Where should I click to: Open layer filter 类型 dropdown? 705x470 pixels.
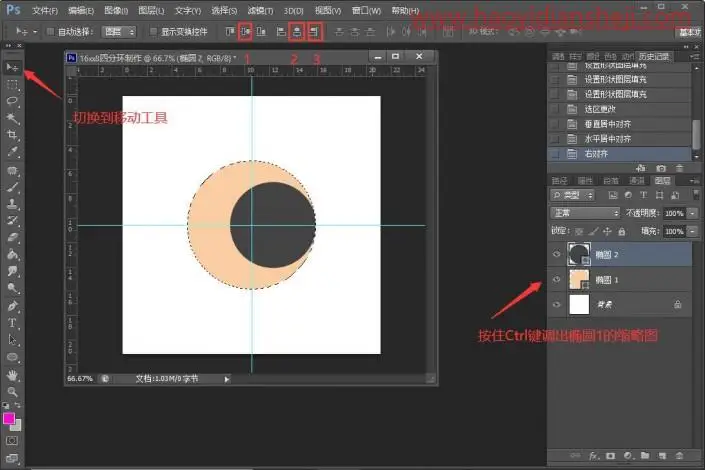click(573, 195)
